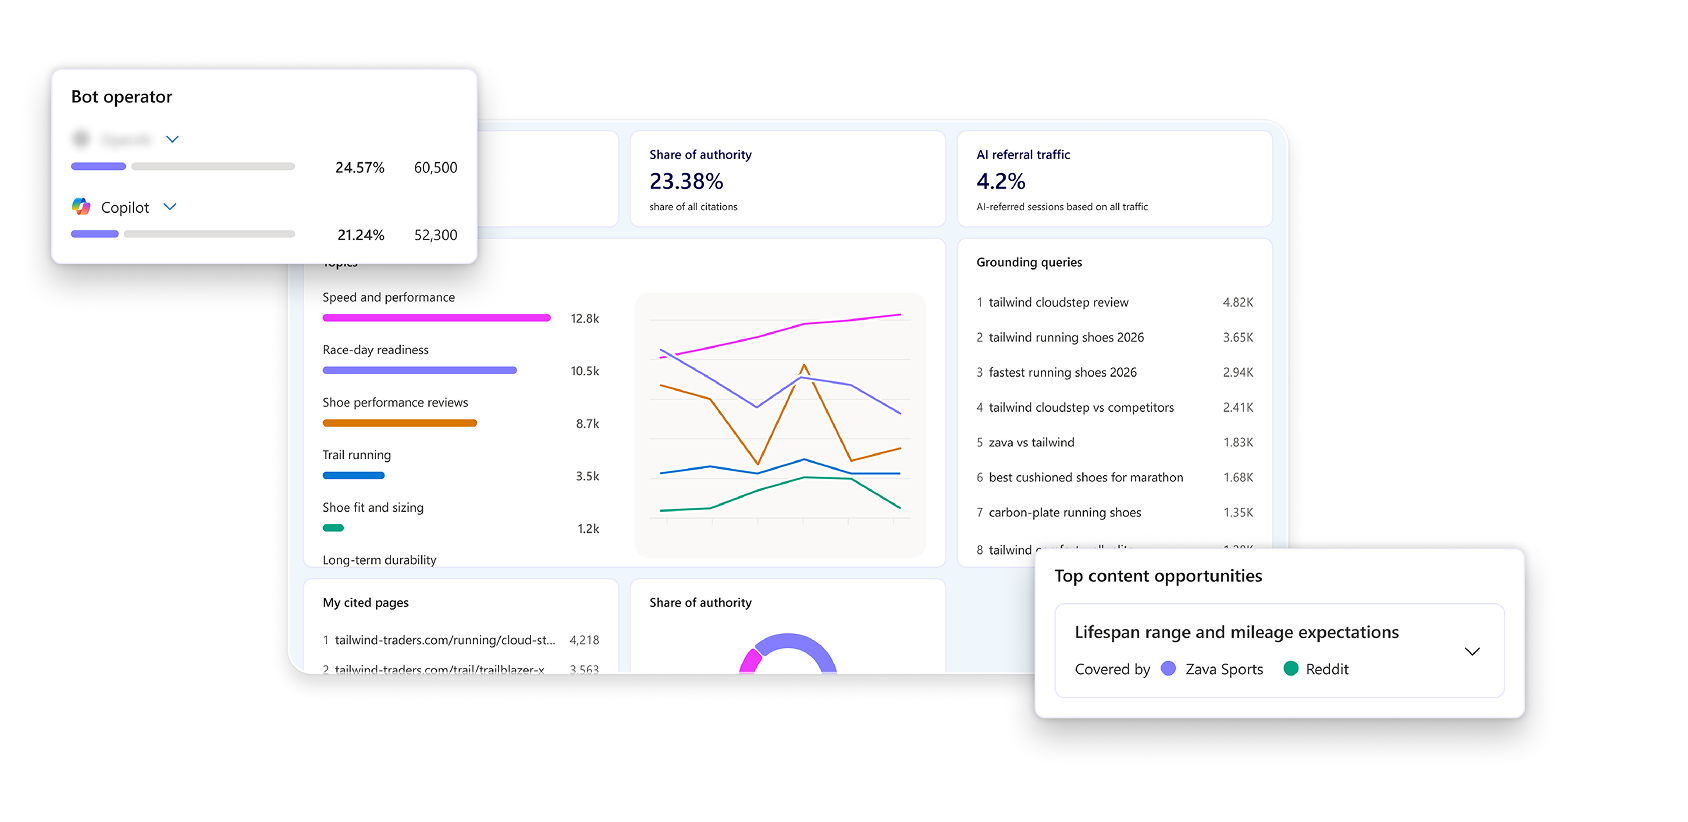Expand the blurred first bot operator chevron
1688x822 pixels.
(172, 139)
